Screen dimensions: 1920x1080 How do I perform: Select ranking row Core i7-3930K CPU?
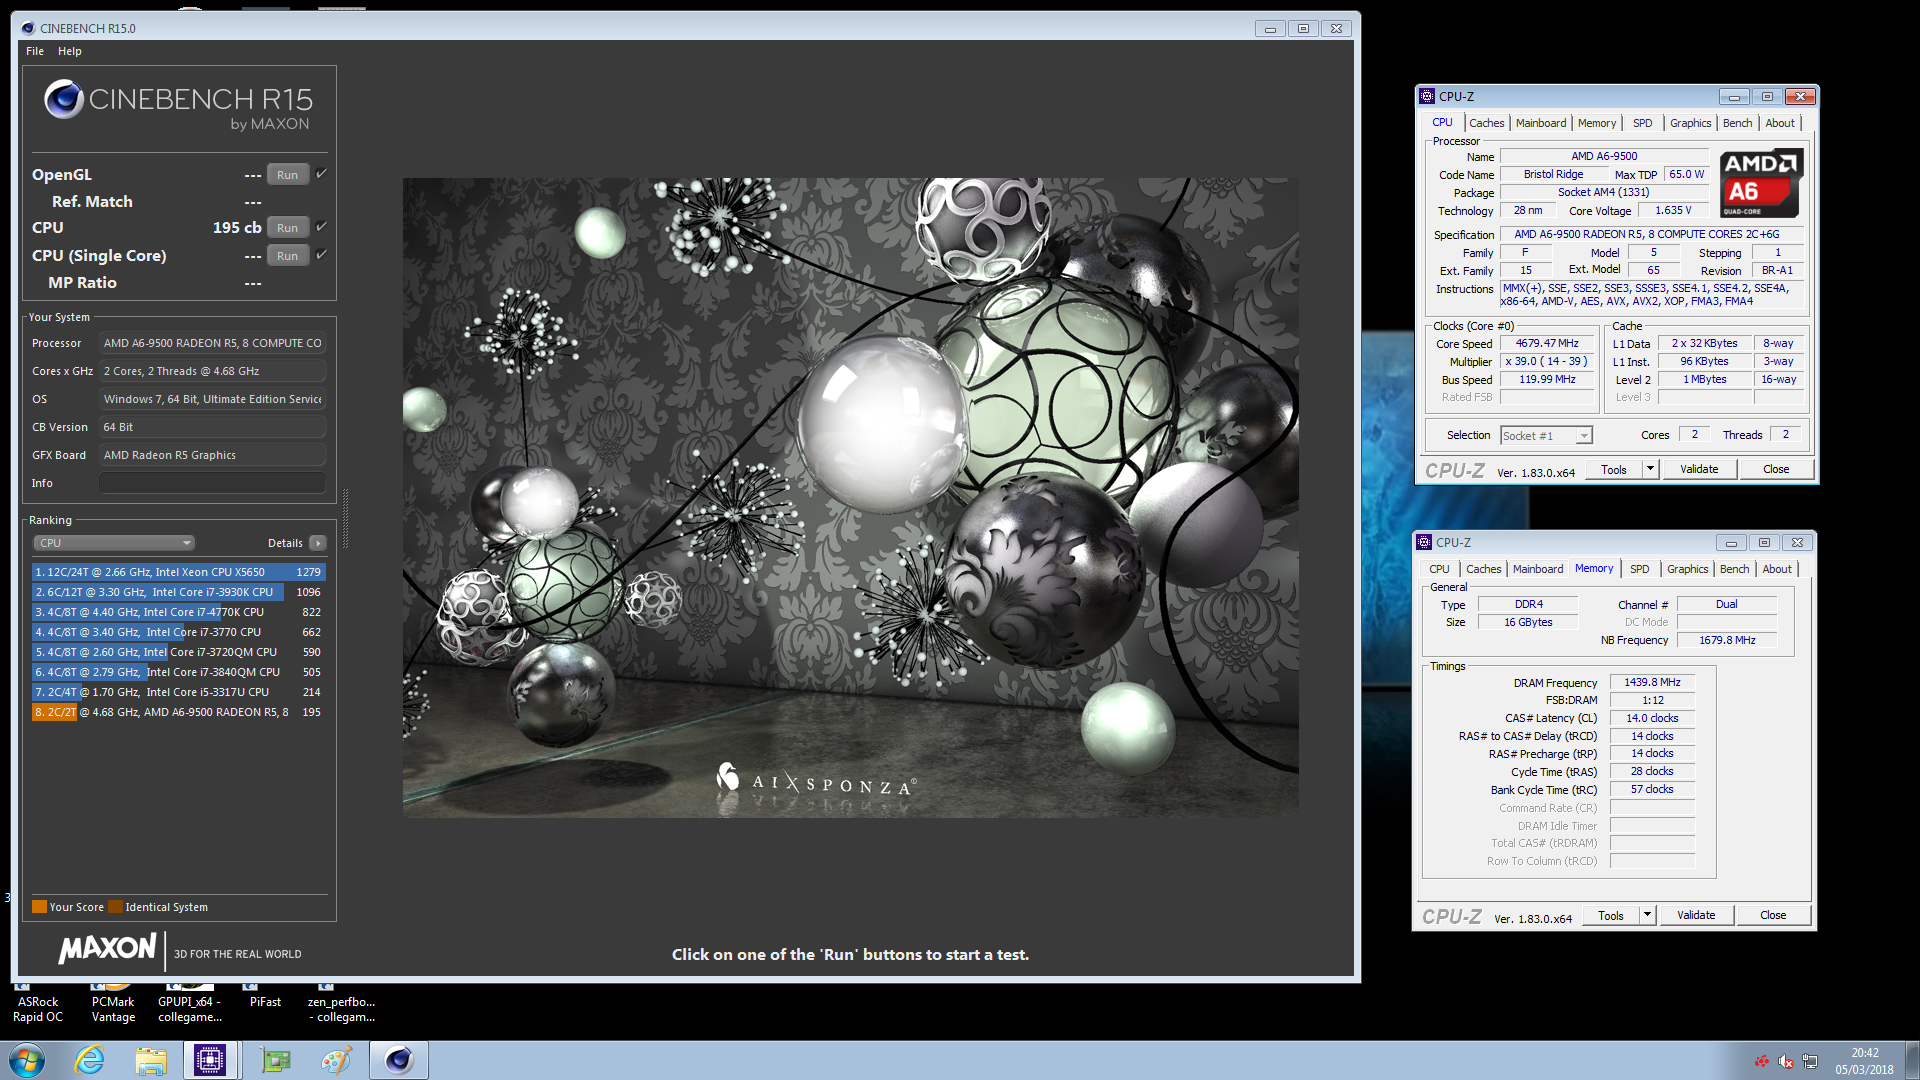[178, 592]
